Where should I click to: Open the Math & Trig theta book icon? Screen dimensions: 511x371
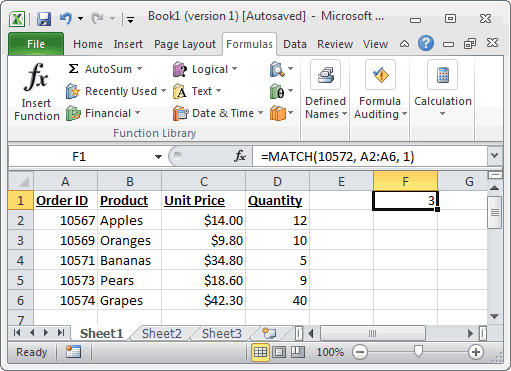[277, 91]
